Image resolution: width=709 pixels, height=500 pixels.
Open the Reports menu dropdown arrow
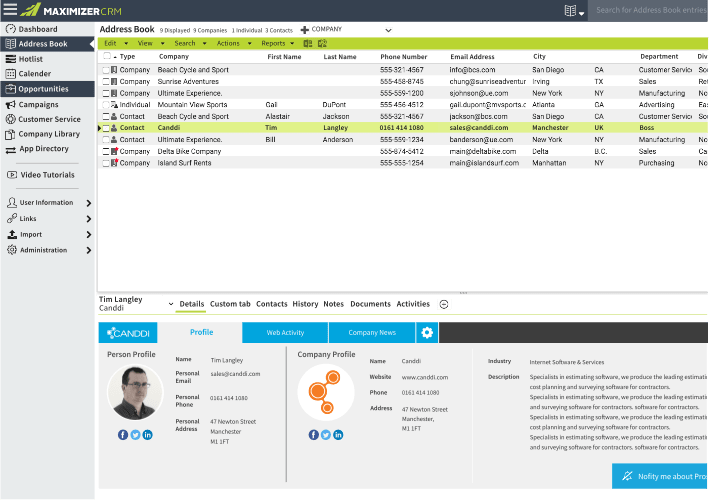(292, 43)
